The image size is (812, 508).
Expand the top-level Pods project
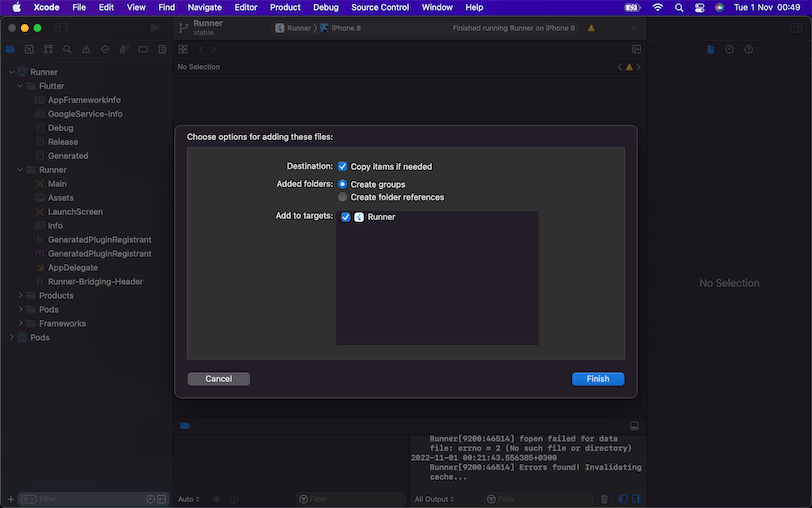tap(11, 337)
